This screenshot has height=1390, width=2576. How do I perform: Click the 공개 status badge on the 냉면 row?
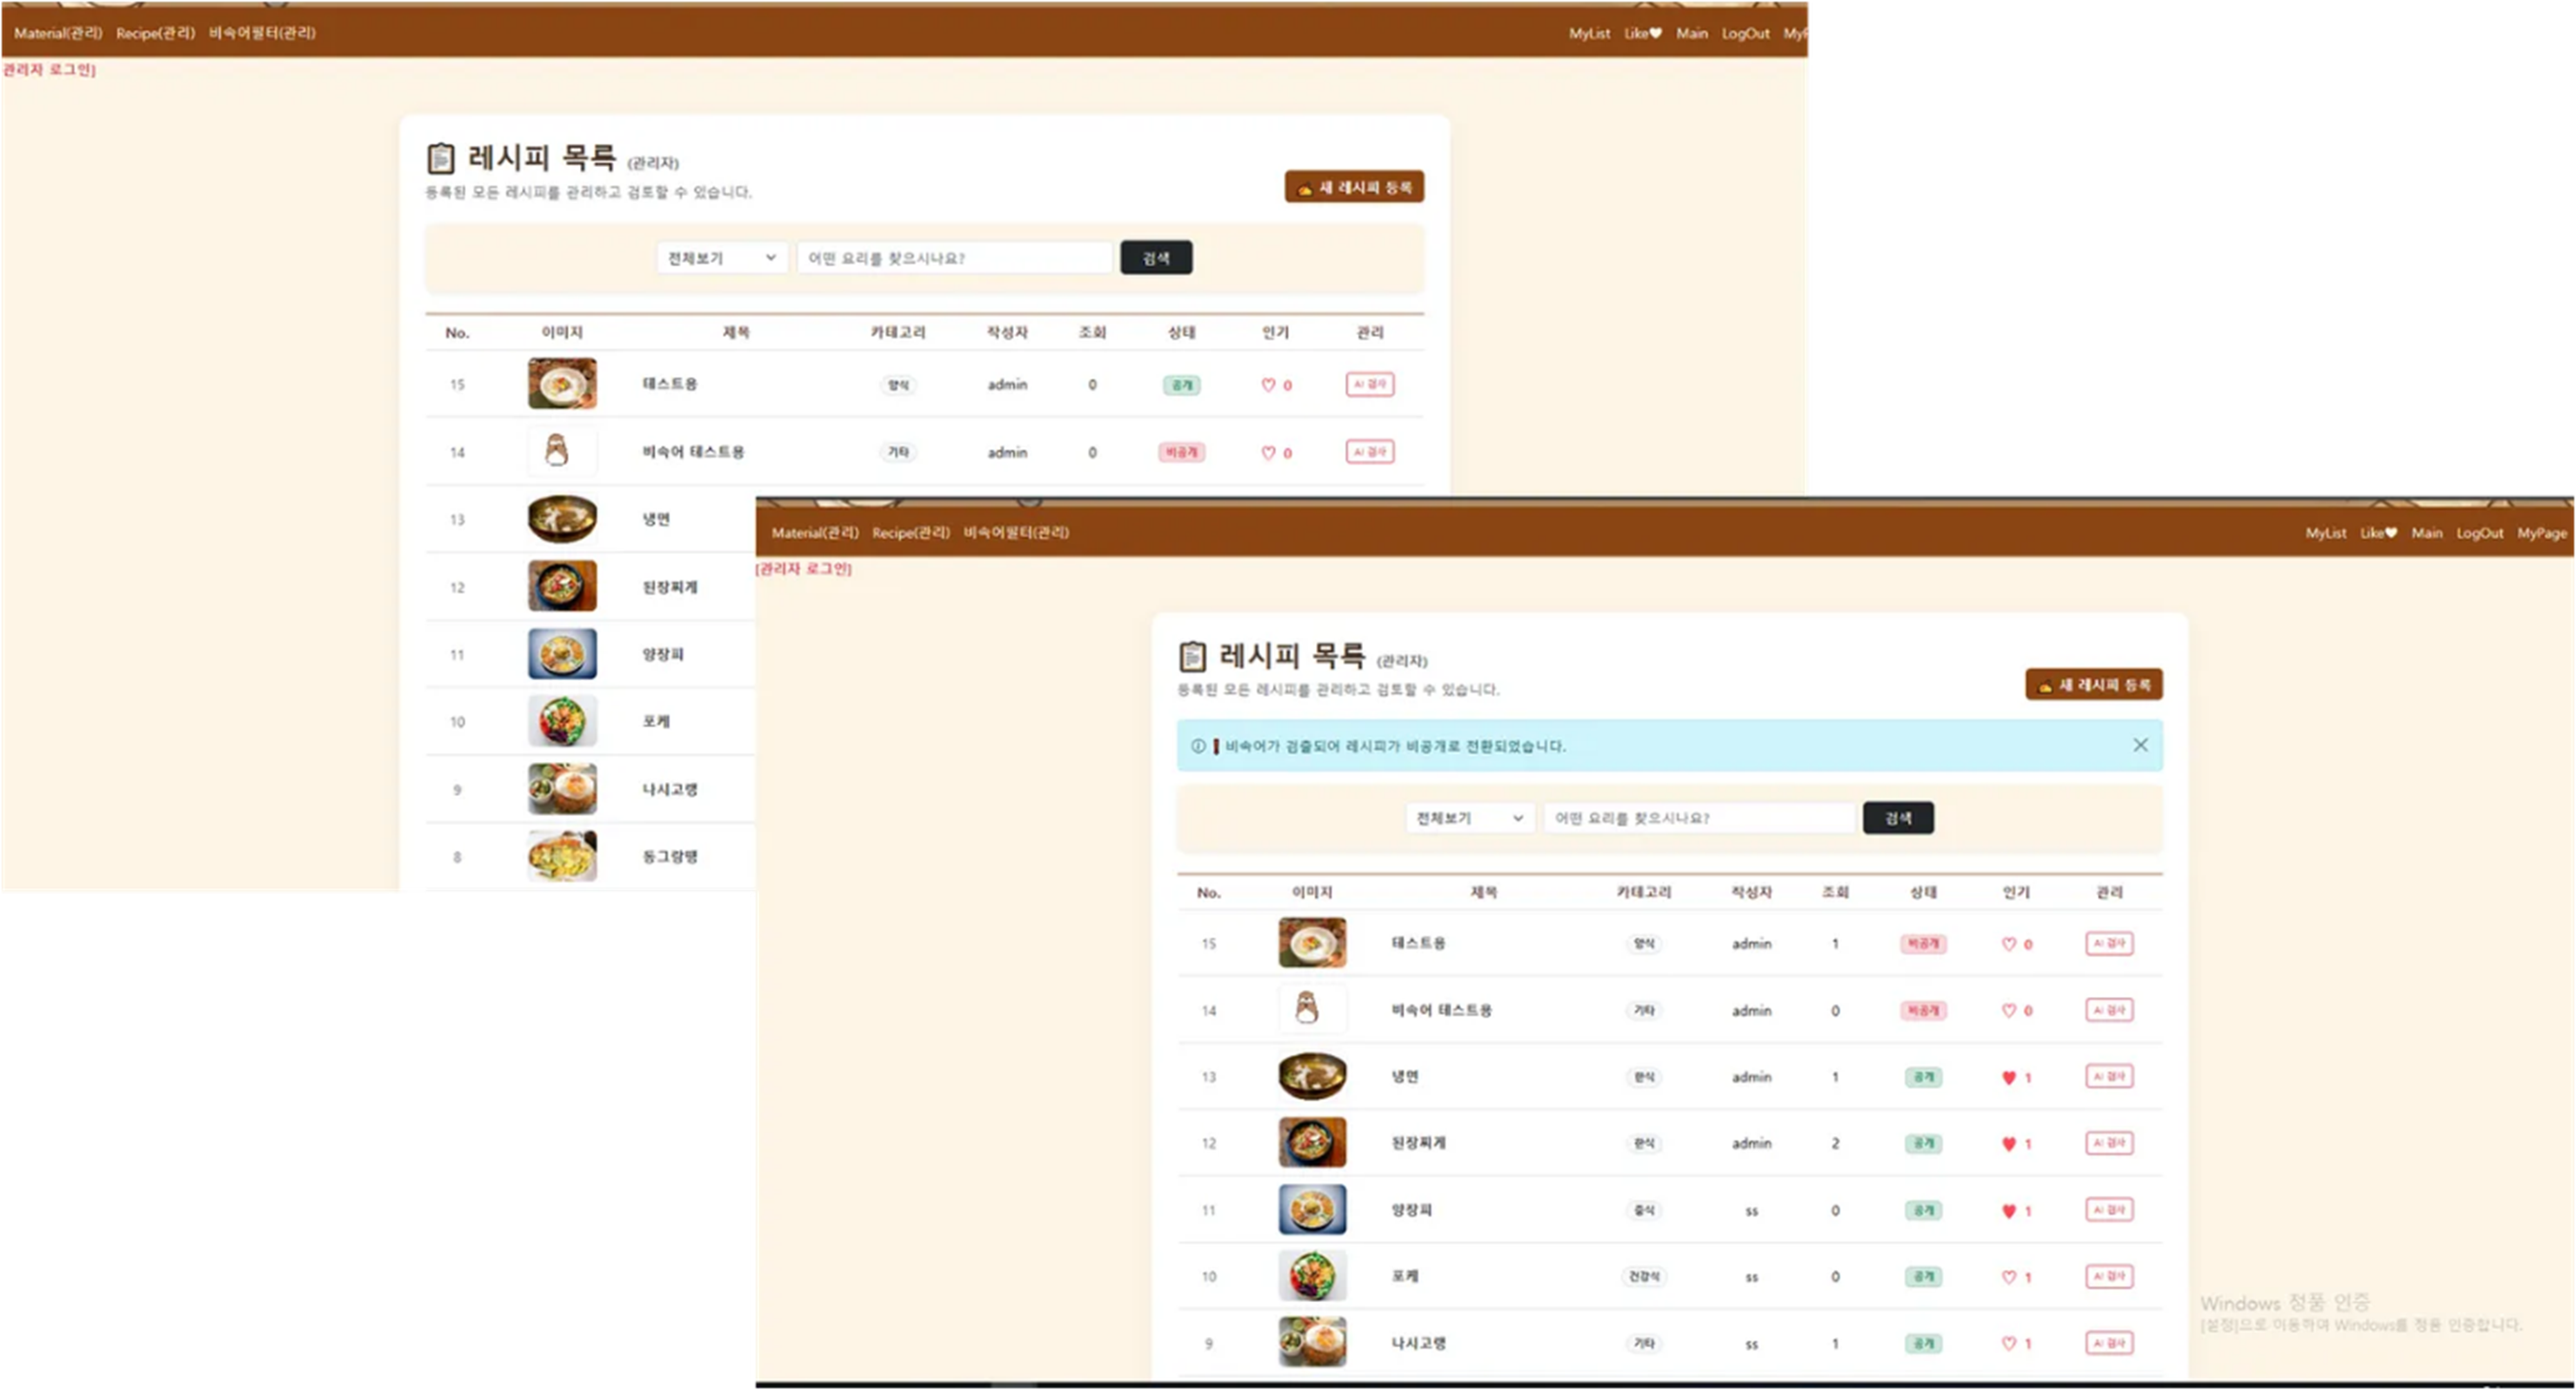tap(1923, 1077)
